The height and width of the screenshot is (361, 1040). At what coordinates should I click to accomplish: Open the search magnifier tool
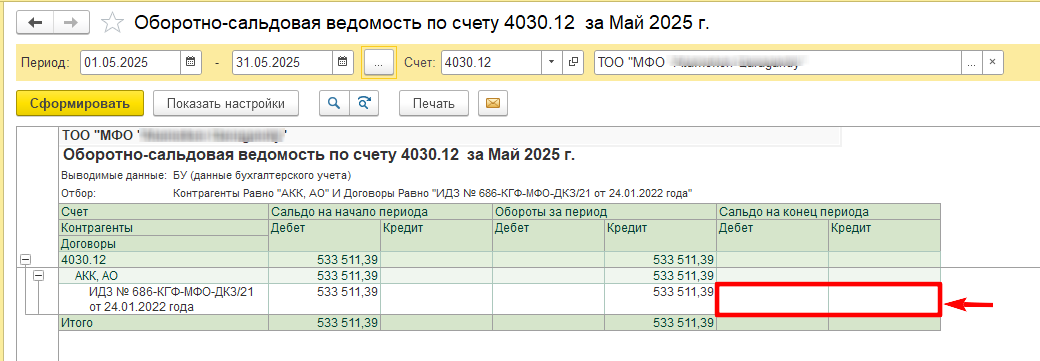tap(334, 104)
